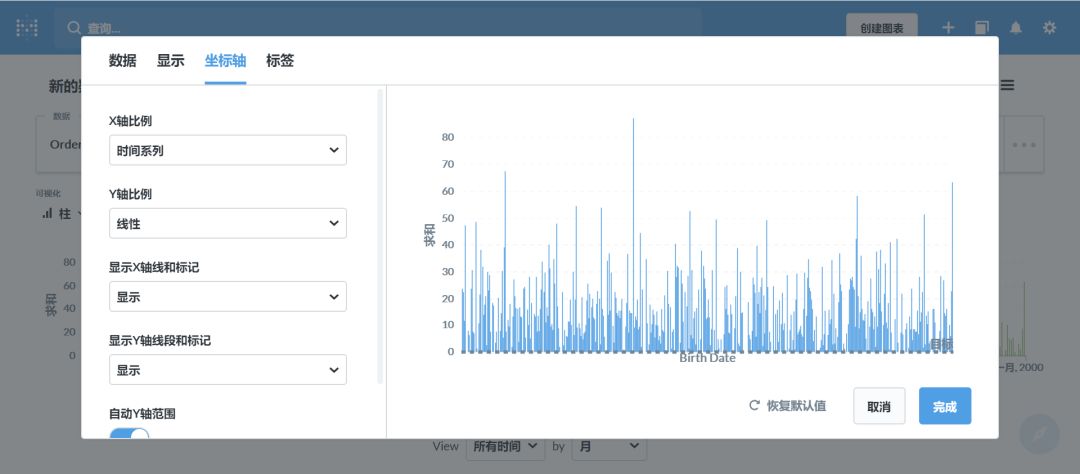
Task: Open the notifications bell icon
Action: click(x=1016, y=28)
